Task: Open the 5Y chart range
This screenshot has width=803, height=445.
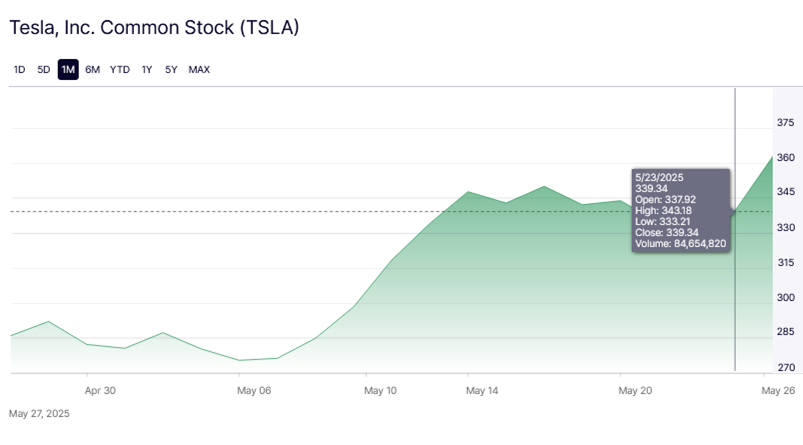Action: coord(171,69)
